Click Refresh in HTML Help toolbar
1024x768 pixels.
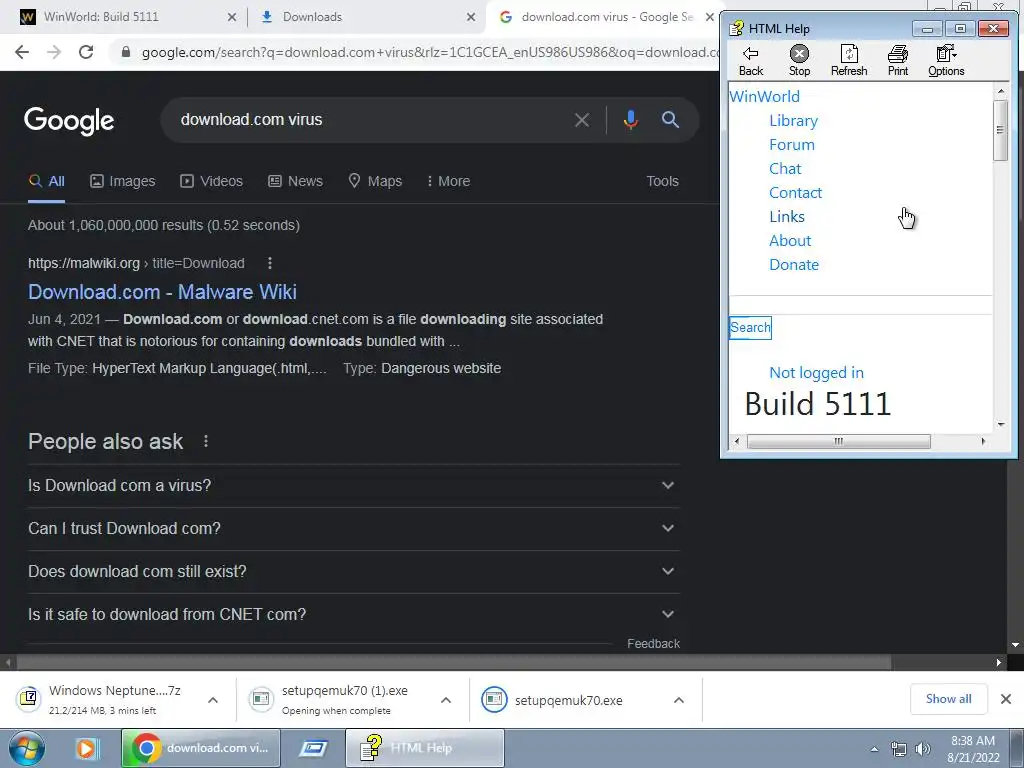click(848, 61)
